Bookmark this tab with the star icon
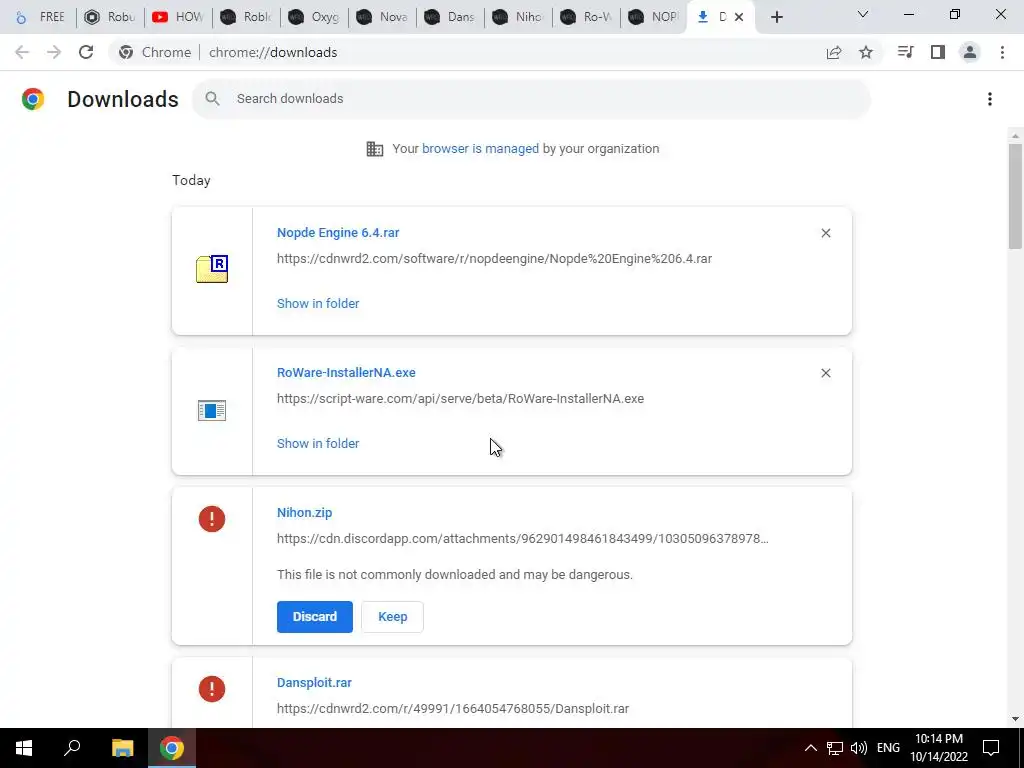This screenshot has width=1024, height=768. pyautogui.click(x=866, y=52)
